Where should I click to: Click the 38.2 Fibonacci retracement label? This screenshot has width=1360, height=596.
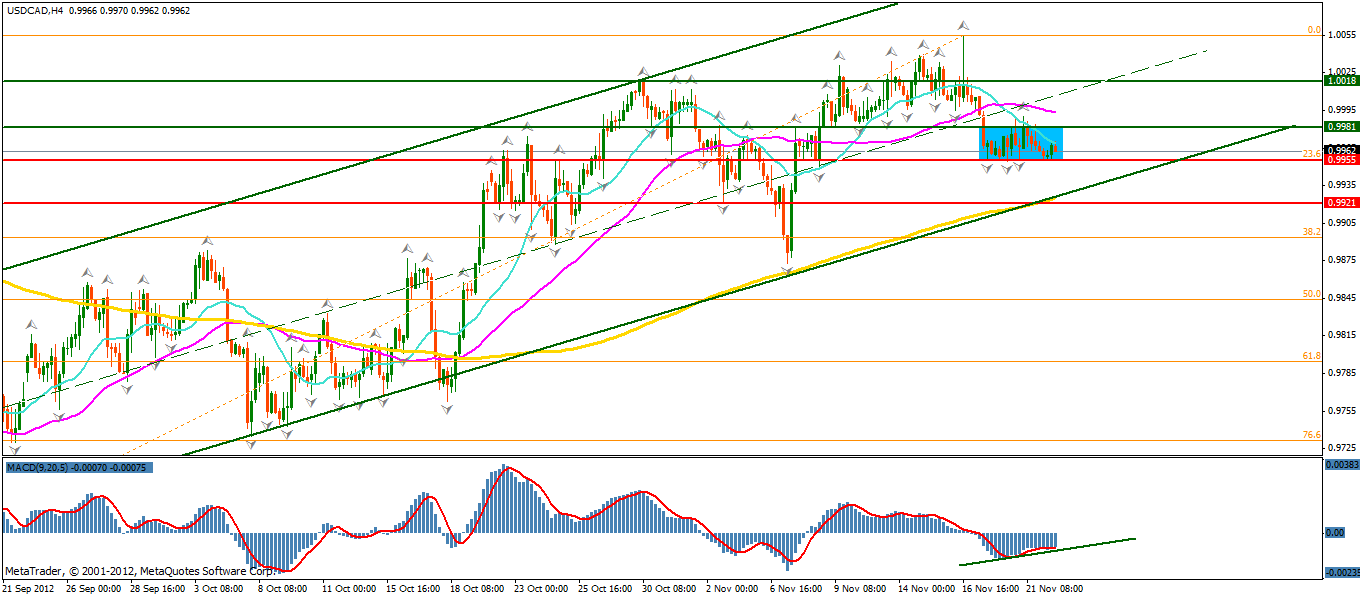tap(1311, 231)
